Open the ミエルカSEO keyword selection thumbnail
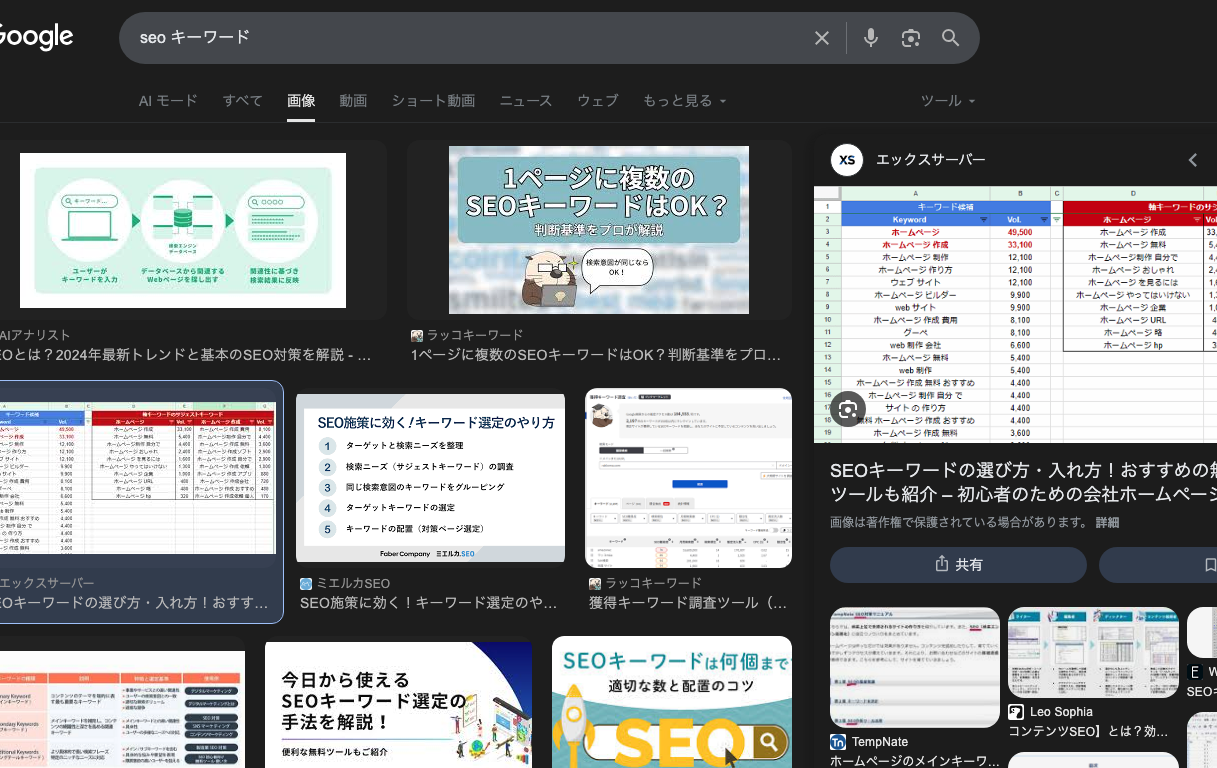This screenshot has width=1217, height=768. tap(430, 478)
